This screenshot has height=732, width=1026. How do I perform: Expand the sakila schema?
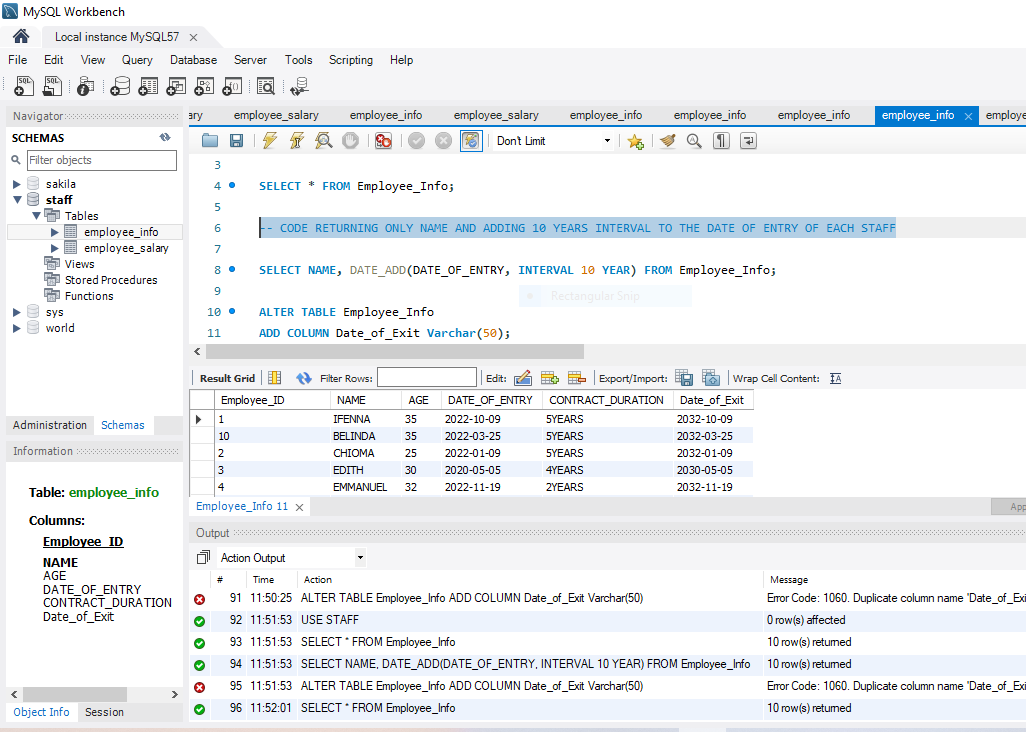tap(17, 184)
